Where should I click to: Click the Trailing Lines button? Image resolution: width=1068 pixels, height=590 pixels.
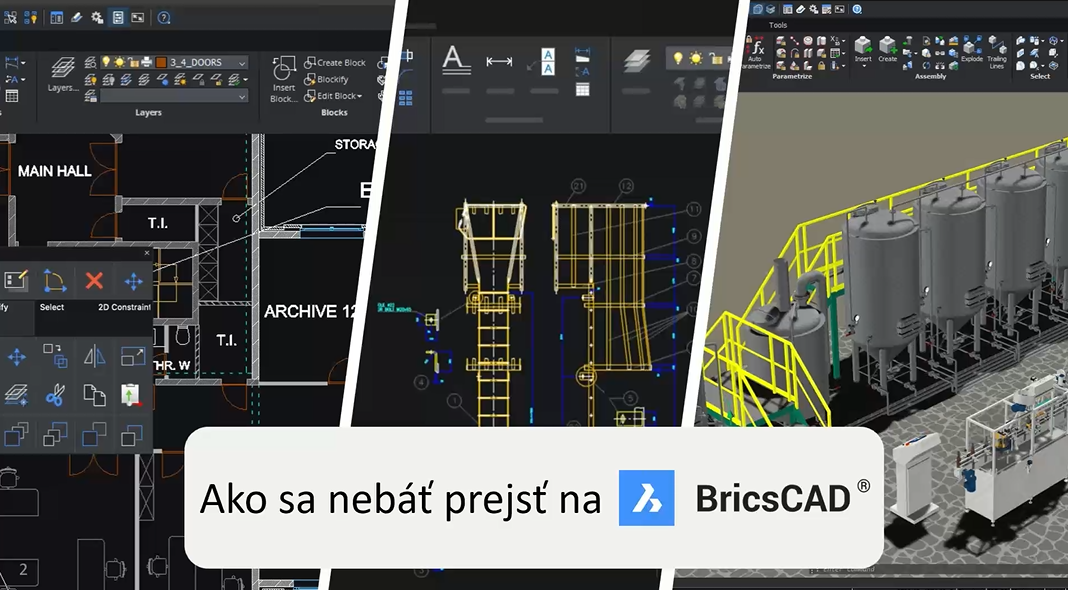[x=996, y=52]
